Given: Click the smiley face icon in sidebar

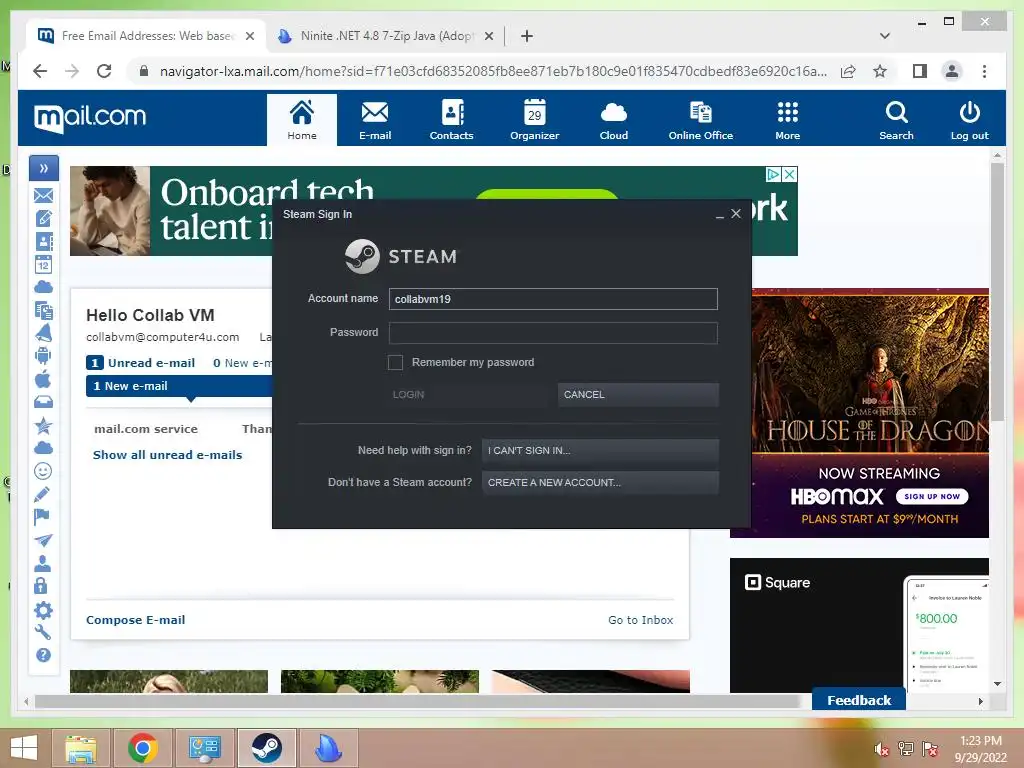Looking at the screenshot, I should [x=44, y=472].
